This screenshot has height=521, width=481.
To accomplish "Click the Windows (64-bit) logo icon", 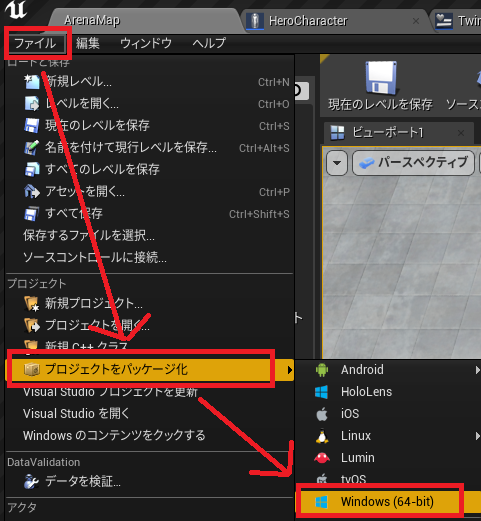I will (x=322, y=502).
